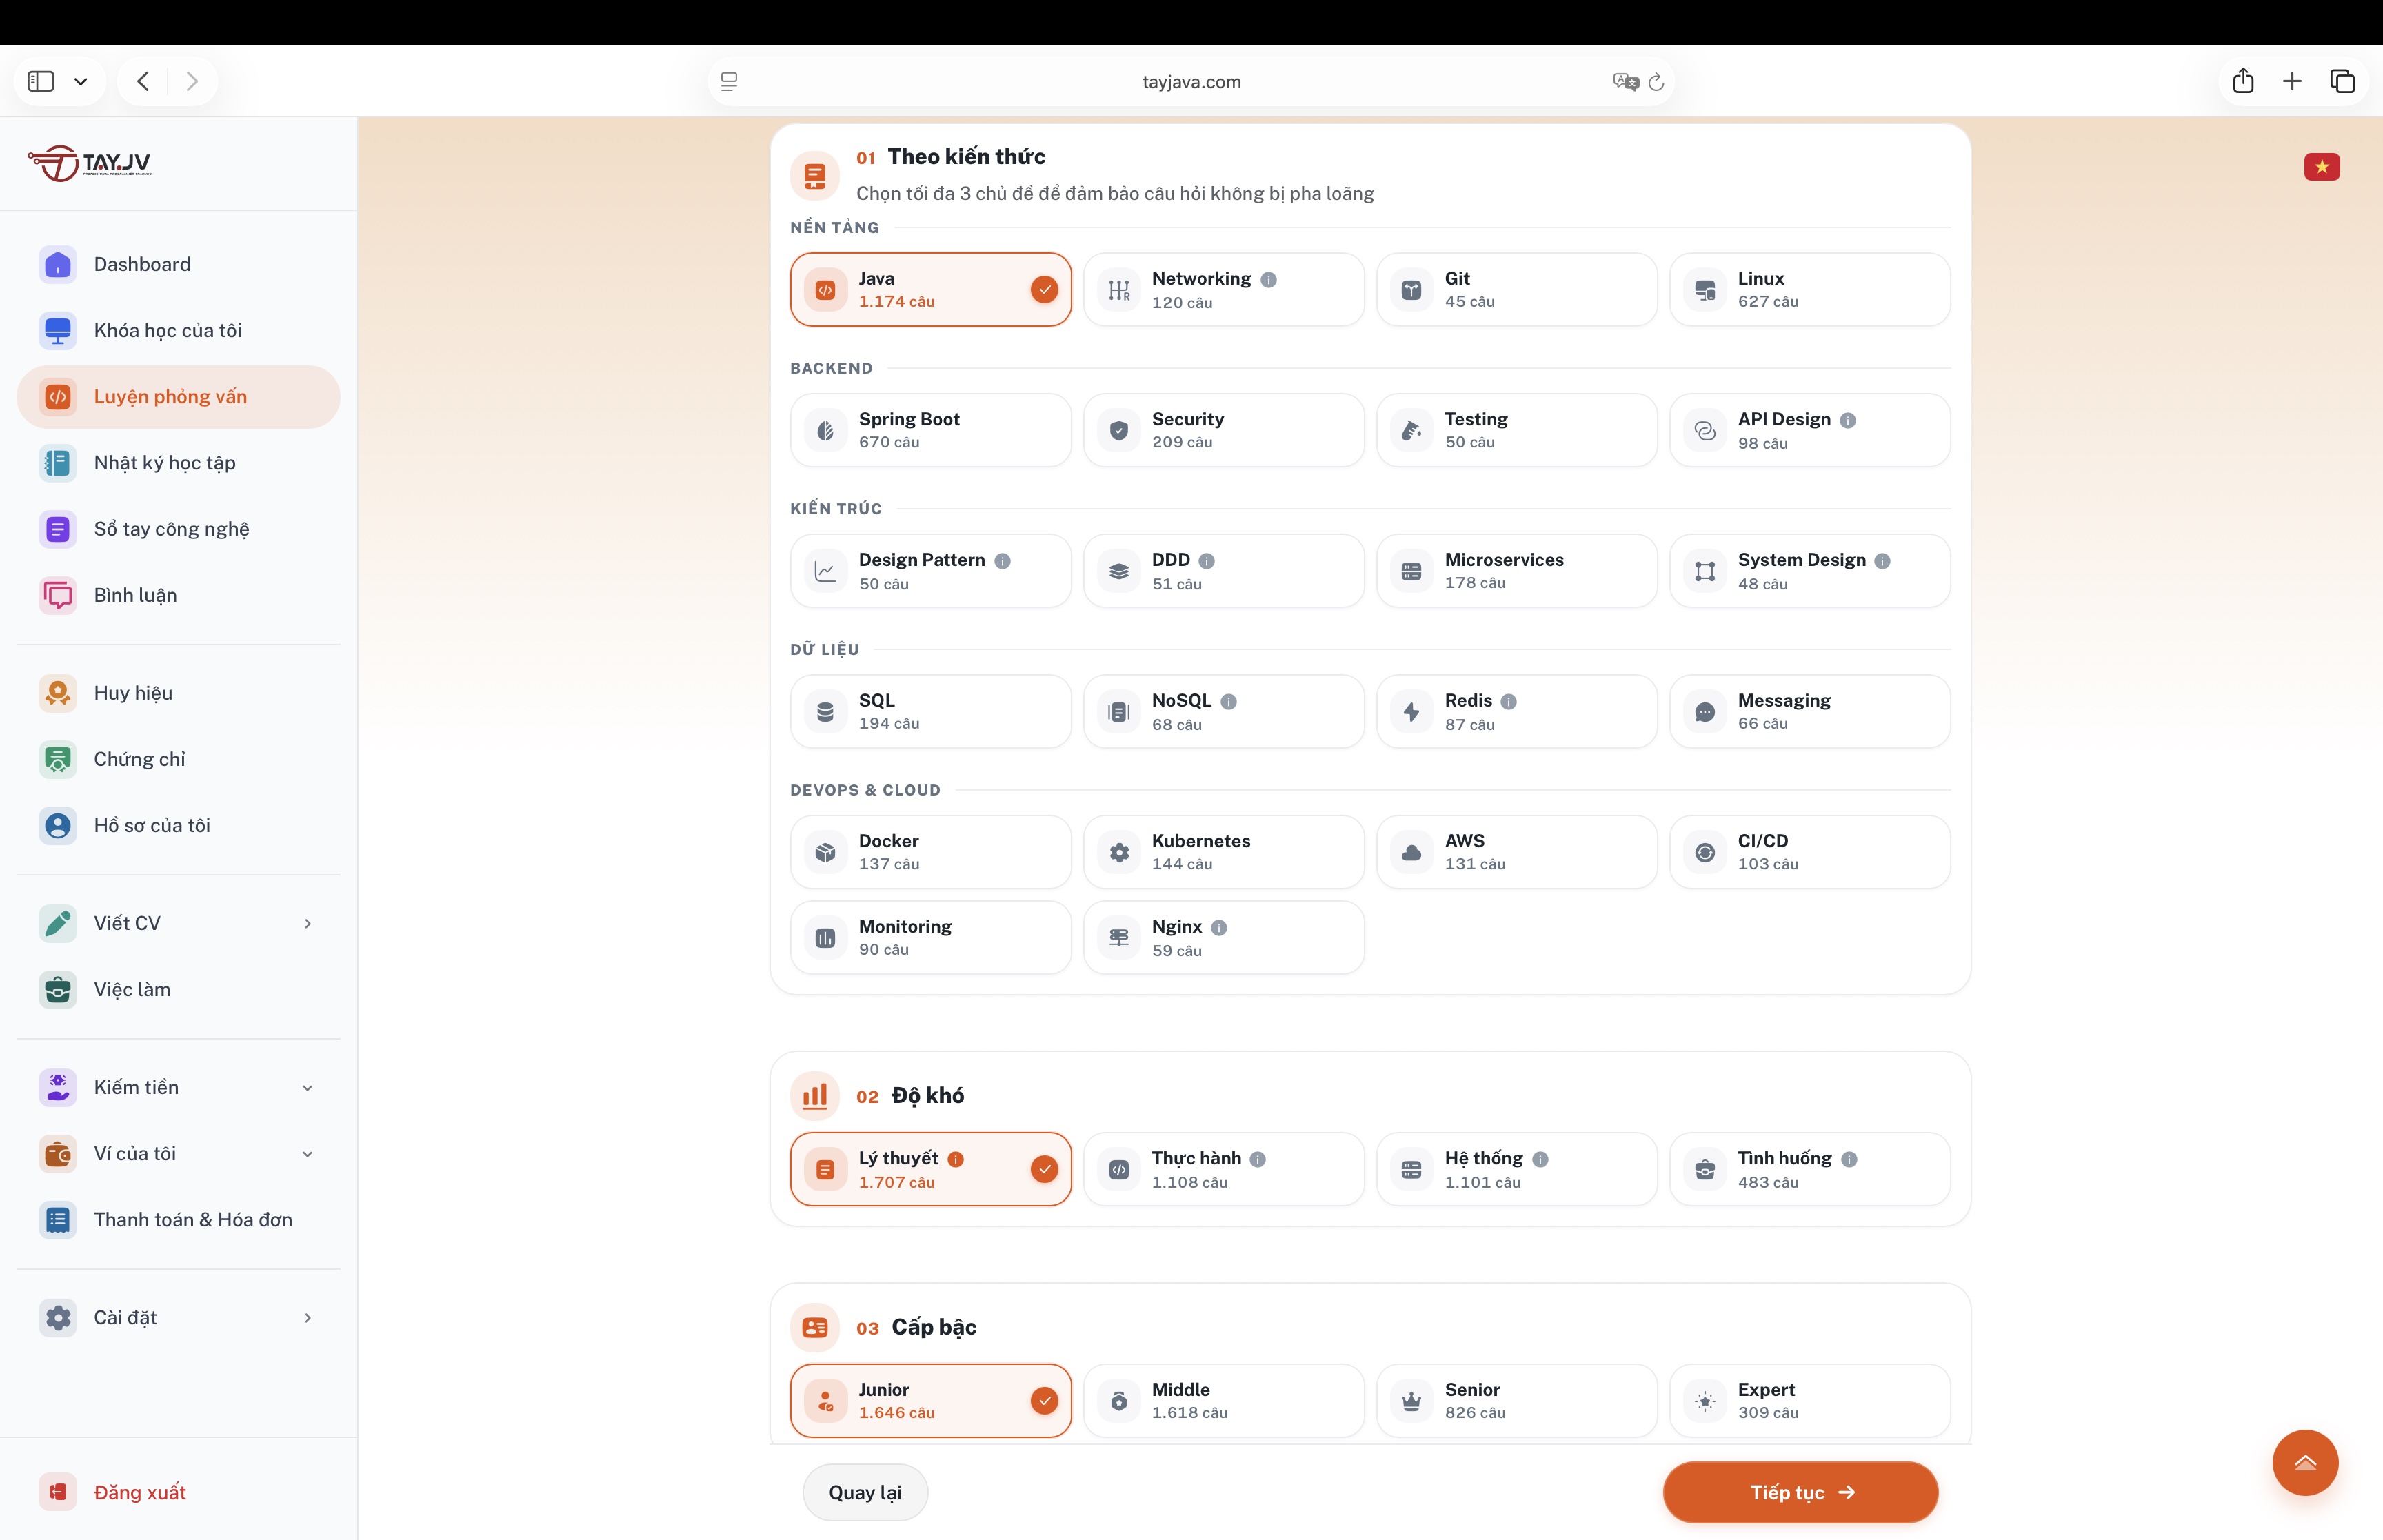Viewport: 2383px width, 1540px height.
Task: Select the Junior level card
Action: (x=930, y=1400)
